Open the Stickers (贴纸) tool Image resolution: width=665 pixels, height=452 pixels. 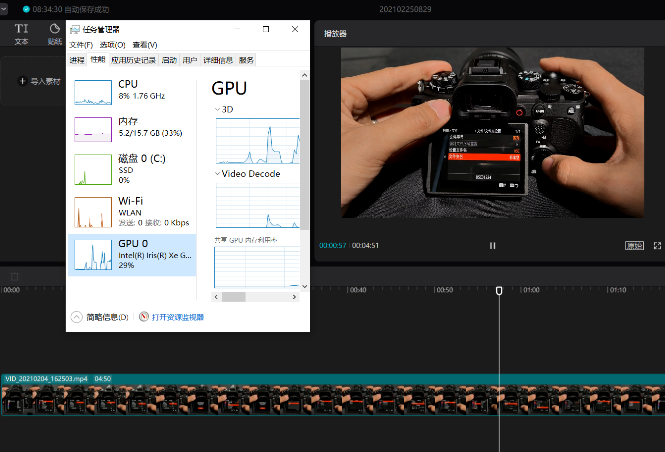point(54,33)
